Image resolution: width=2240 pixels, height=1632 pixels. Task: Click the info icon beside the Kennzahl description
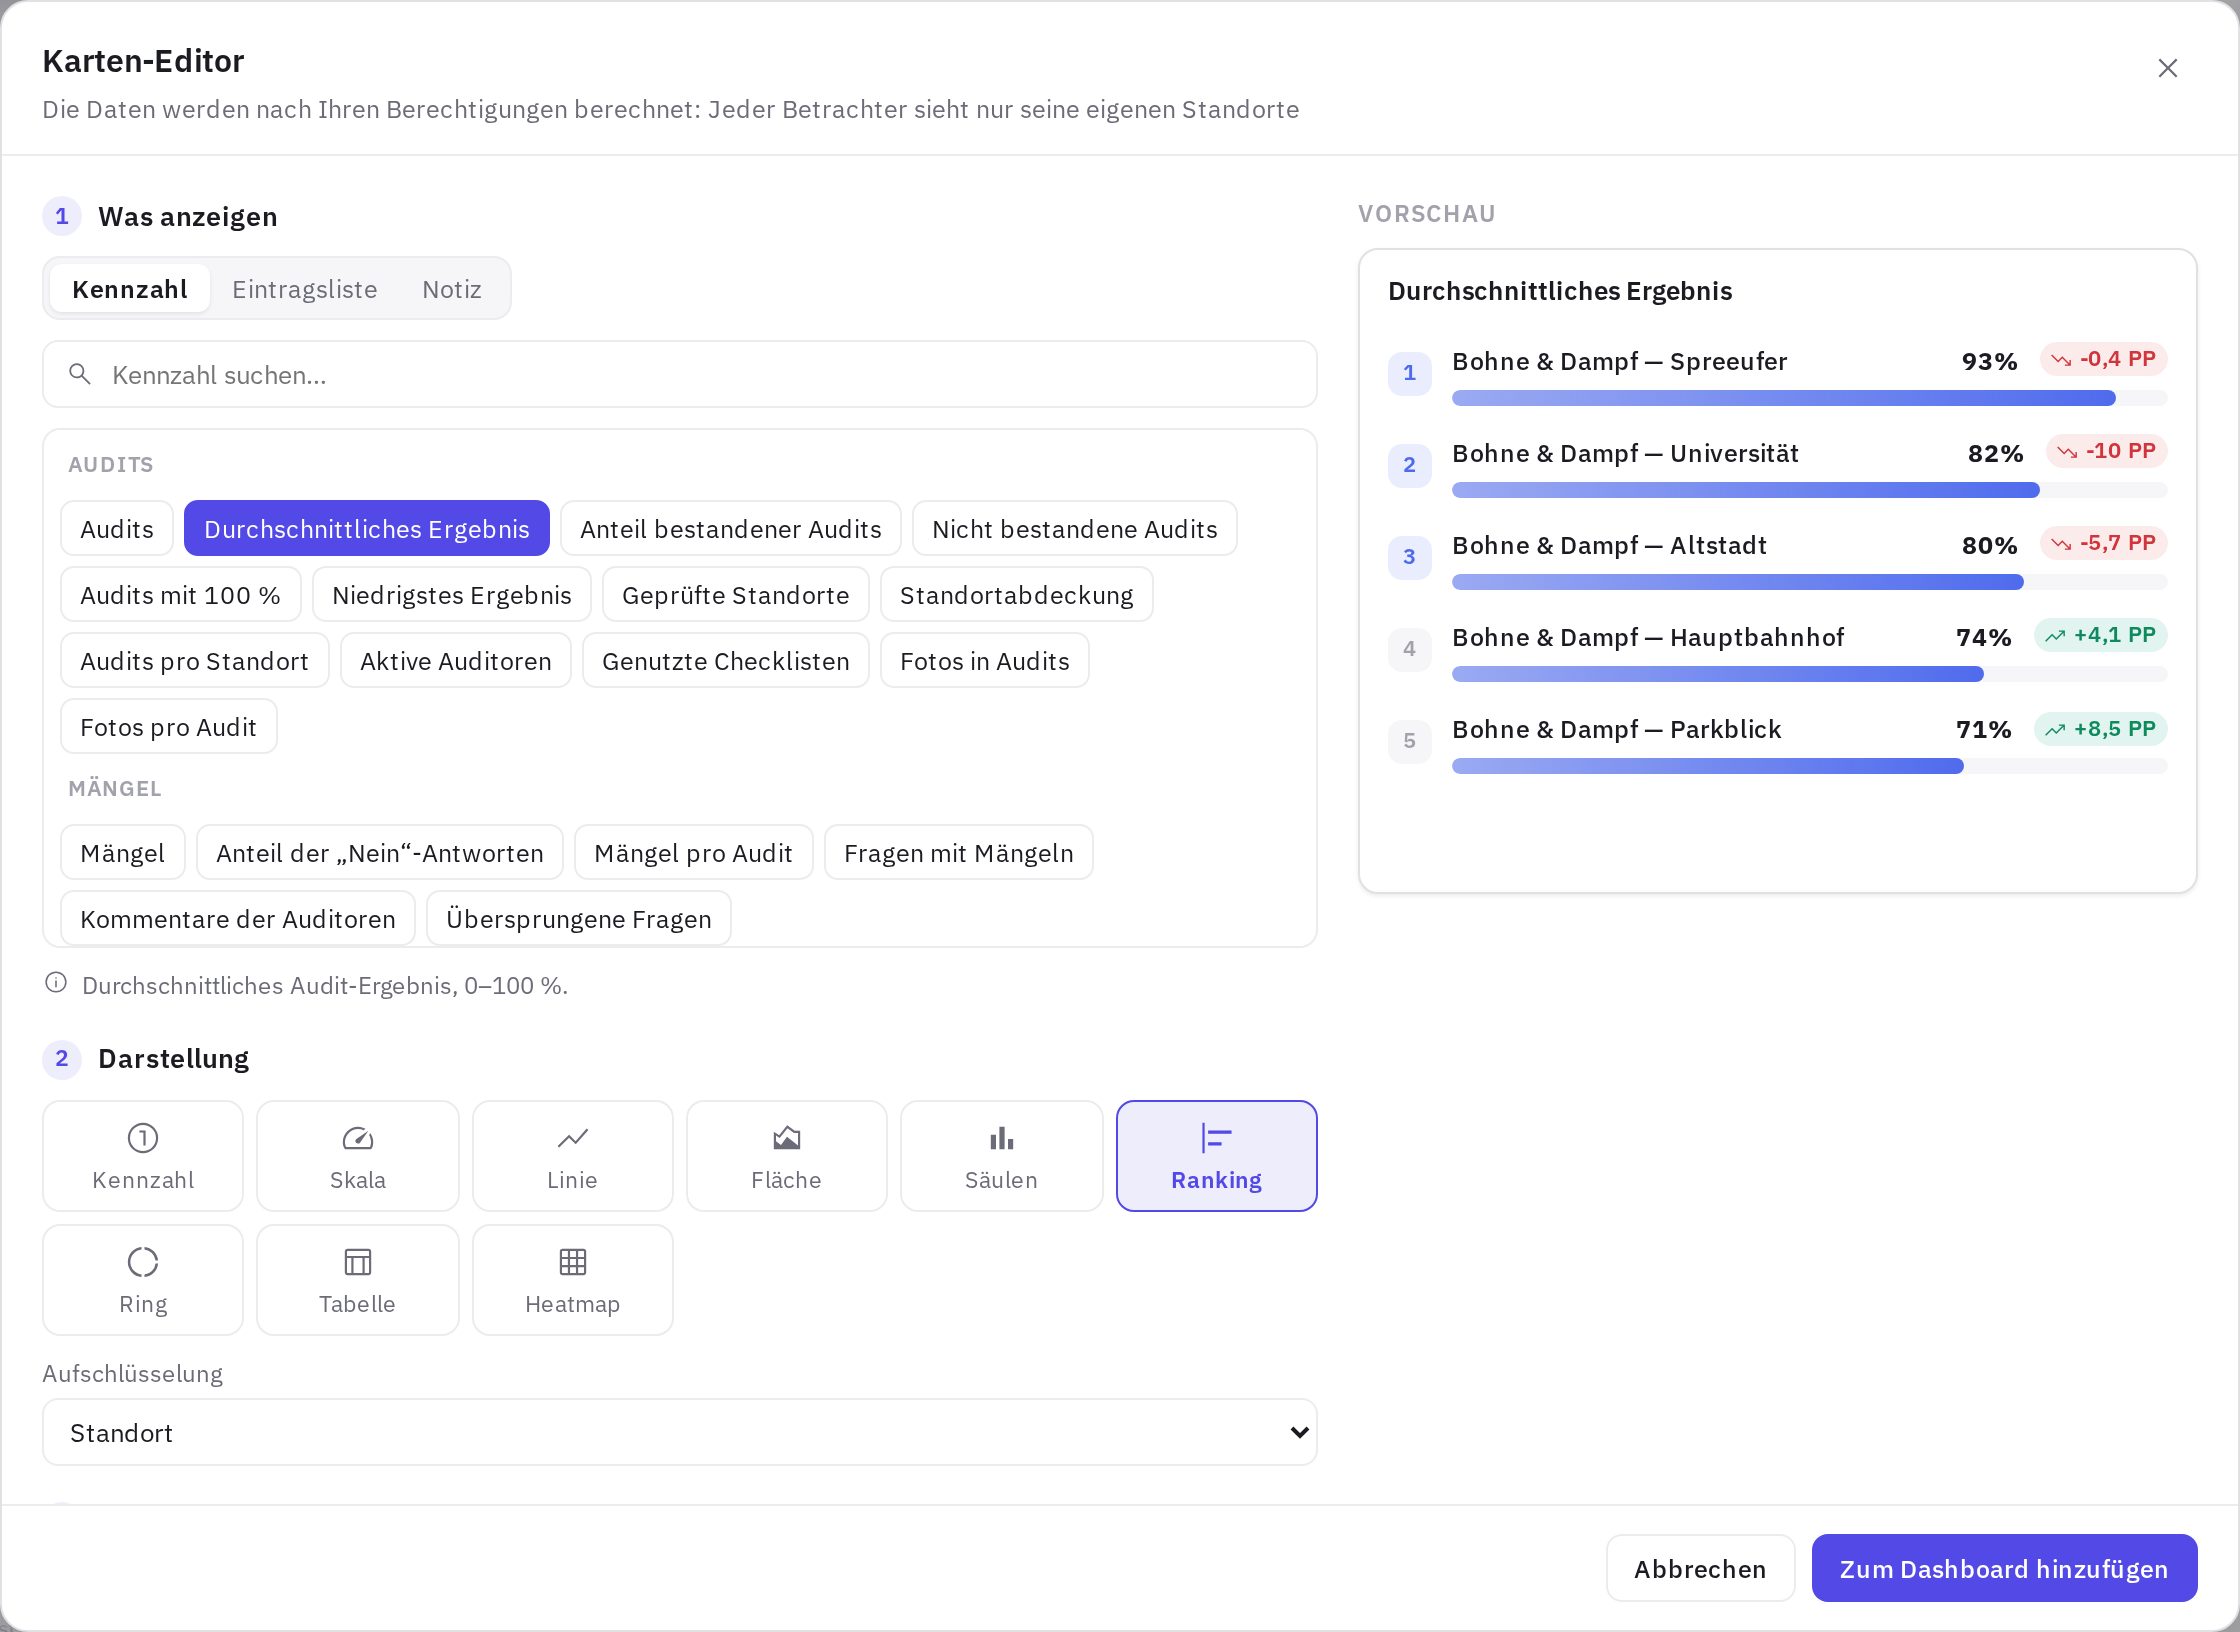point(56,983)
